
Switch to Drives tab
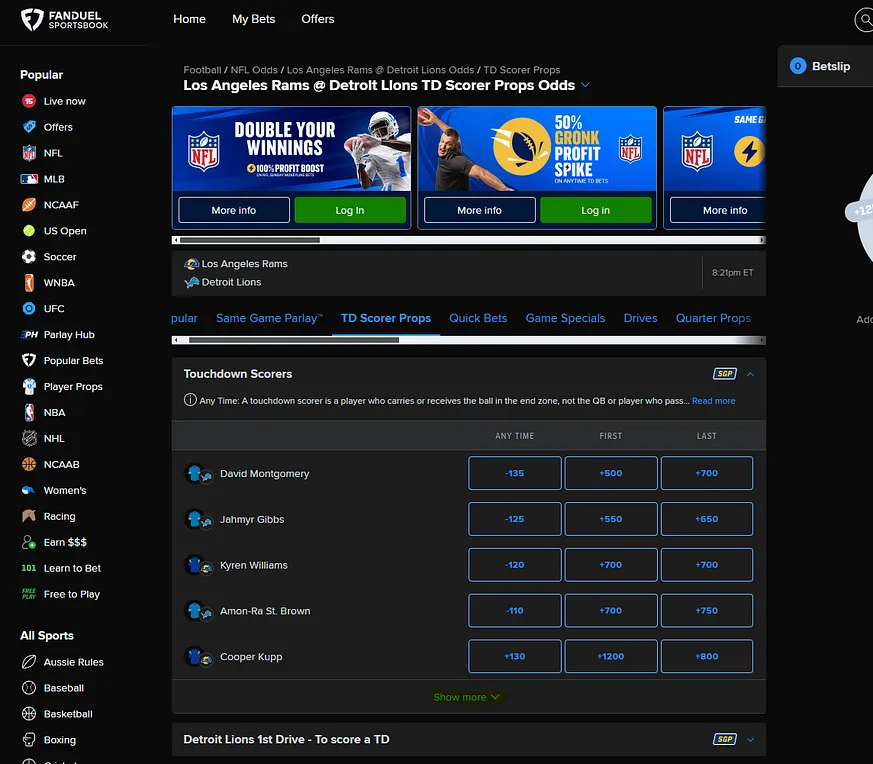pos(640,318)
